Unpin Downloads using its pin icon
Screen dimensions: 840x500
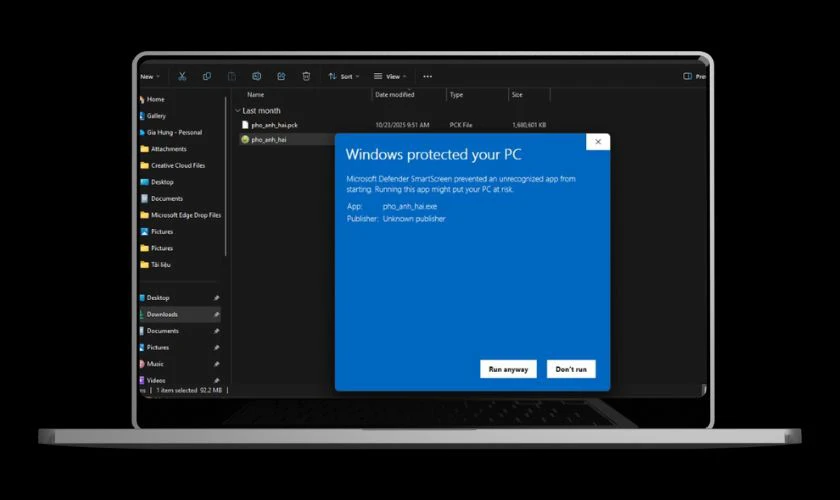[216, 314]
